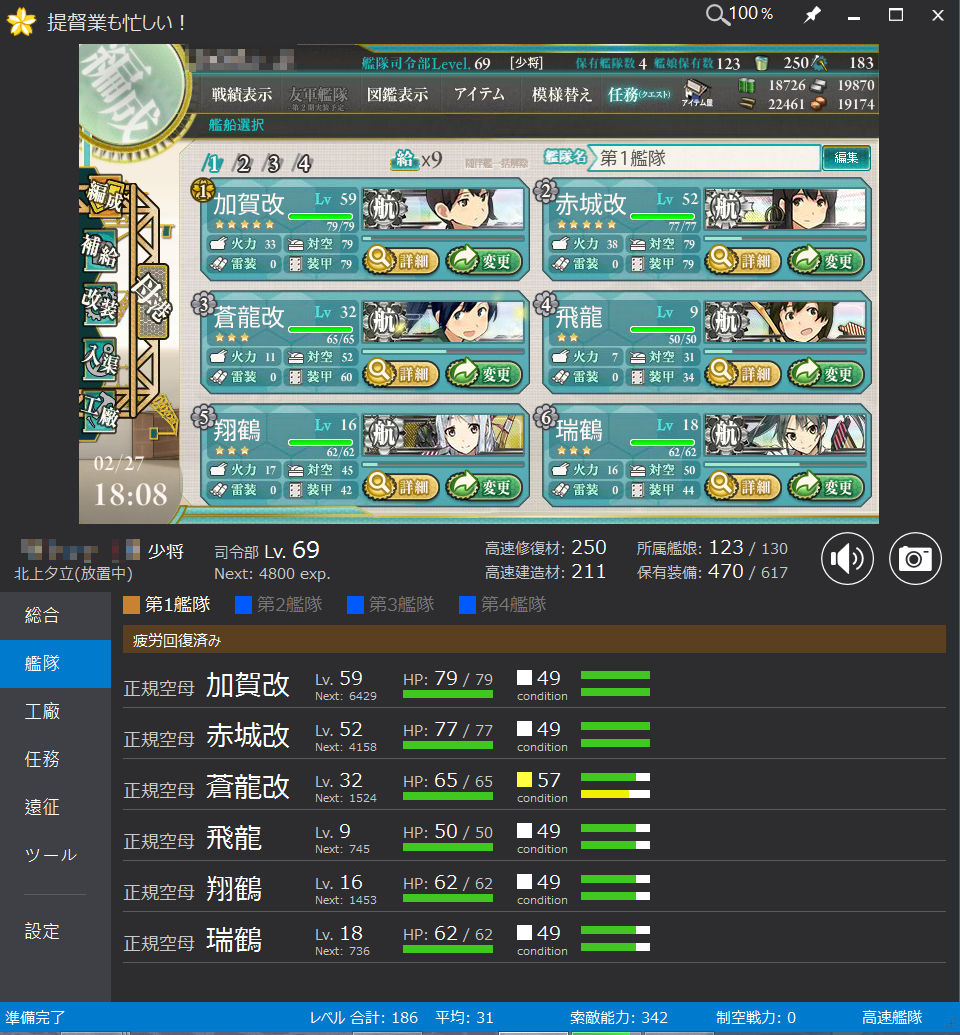Screen dimensions: 960x1035
Task: Click 瑞鶴 ship portrait thumbnail
Action: 786,435
